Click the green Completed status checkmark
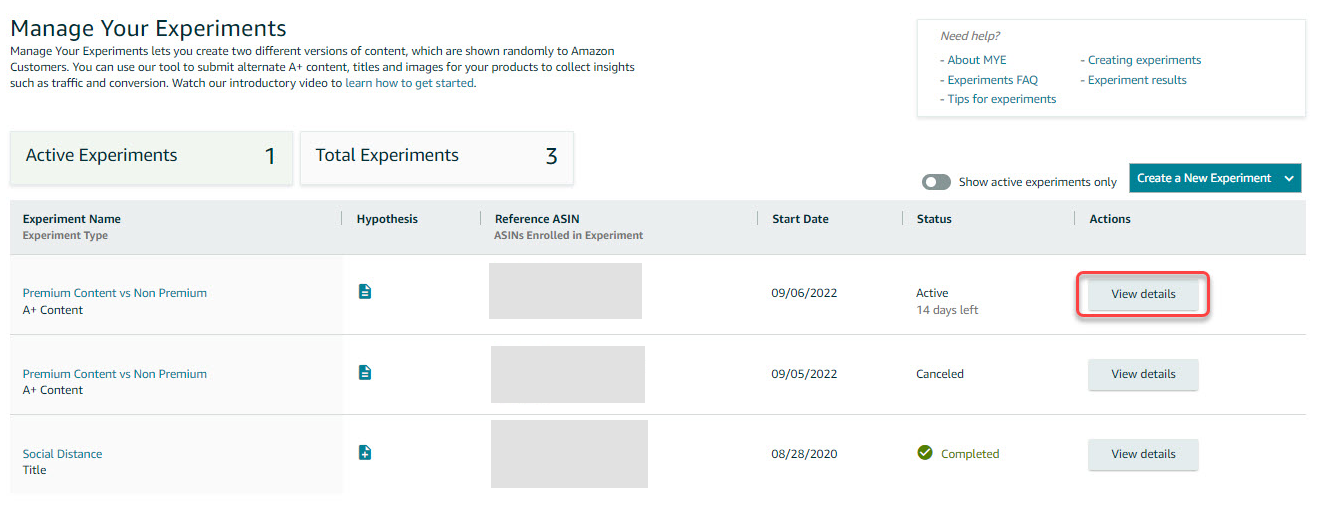 925,453
